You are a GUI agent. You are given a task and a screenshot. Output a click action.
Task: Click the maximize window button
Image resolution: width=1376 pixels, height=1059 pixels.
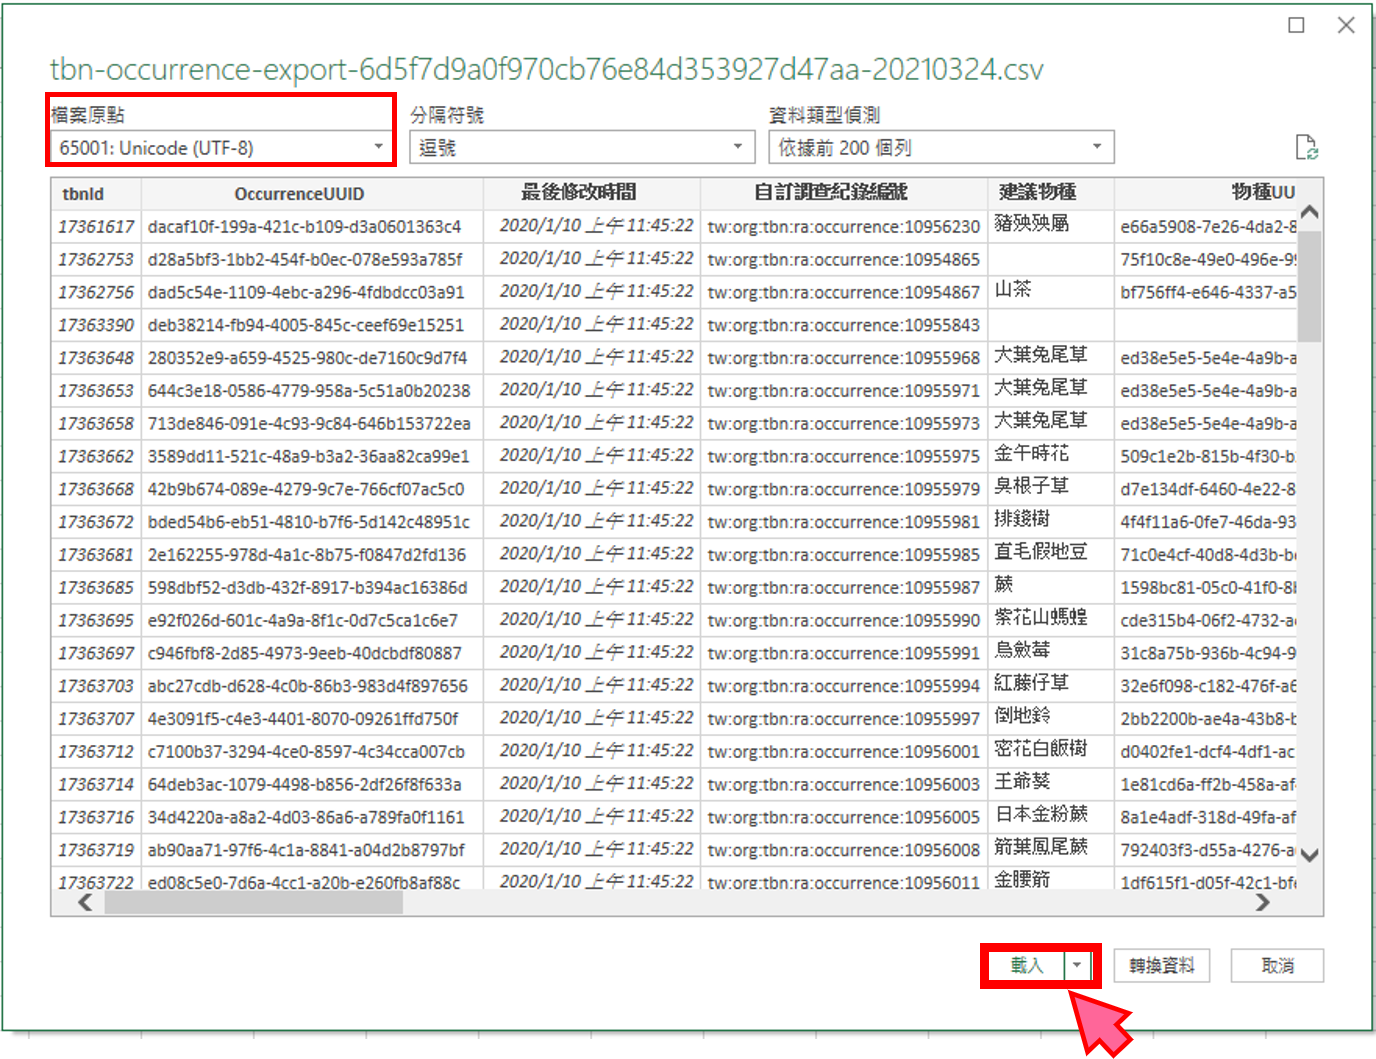[1297, 26]
